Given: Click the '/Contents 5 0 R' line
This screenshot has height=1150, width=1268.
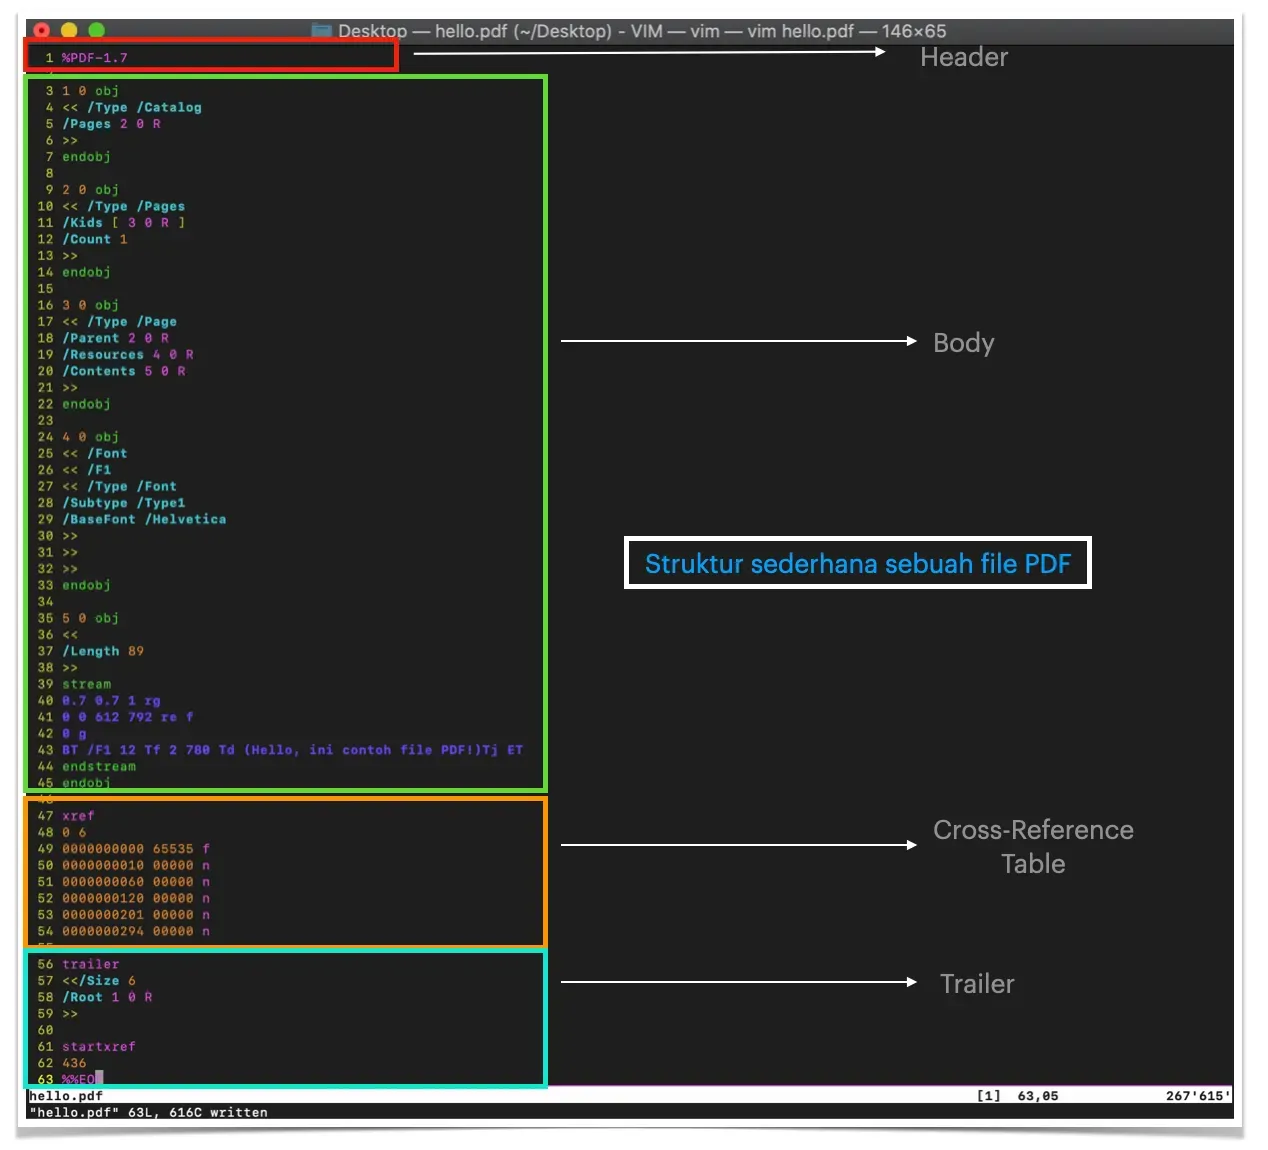Looking at the screenshot, I should pos(123,371).
